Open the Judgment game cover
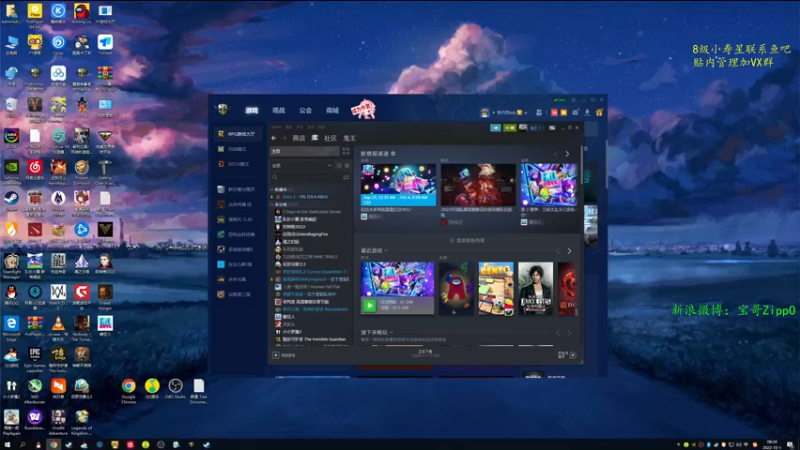The width and height of the screenshot is (800, 450). pos(535,288)
